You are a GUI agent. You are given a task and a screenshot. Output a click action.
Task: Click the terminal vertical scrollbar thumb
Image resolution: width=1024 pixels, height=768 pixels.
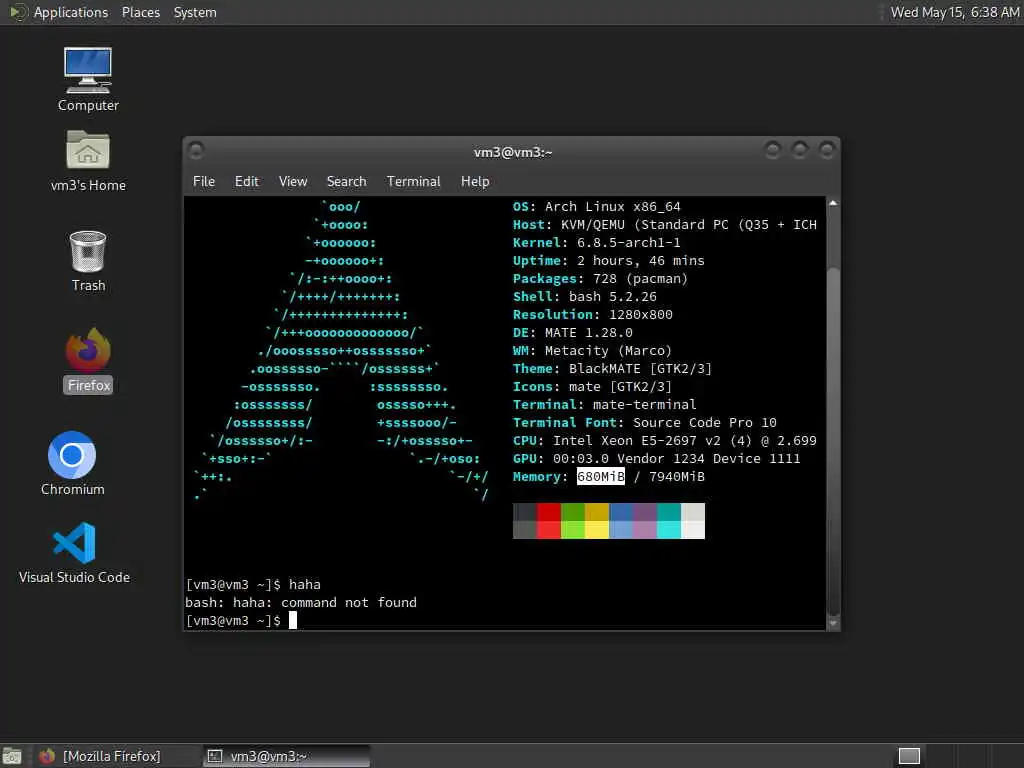click(833, 441)
